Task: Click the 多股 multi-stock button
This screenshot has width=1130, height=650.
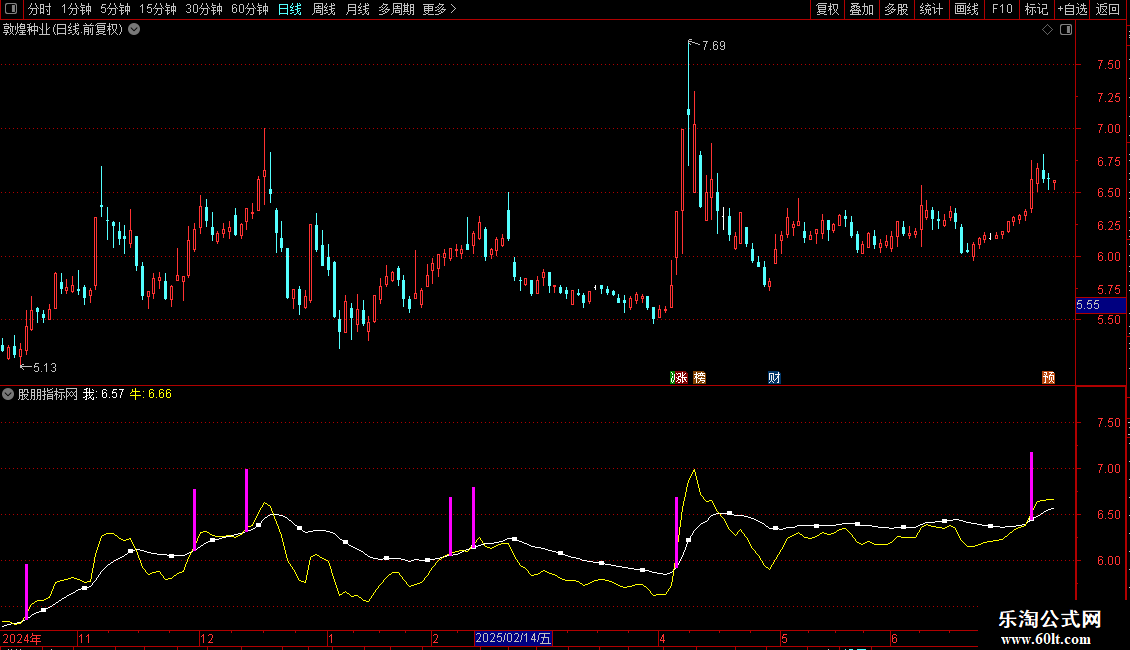Action: coord(897,9)
